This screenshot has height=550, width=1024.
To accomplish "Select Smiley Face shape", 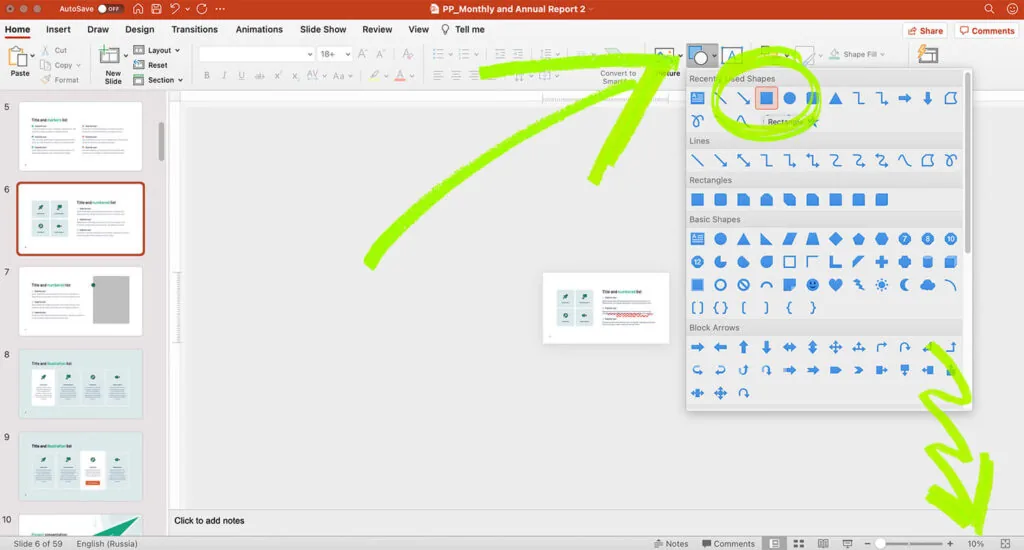I will point(812,285).
